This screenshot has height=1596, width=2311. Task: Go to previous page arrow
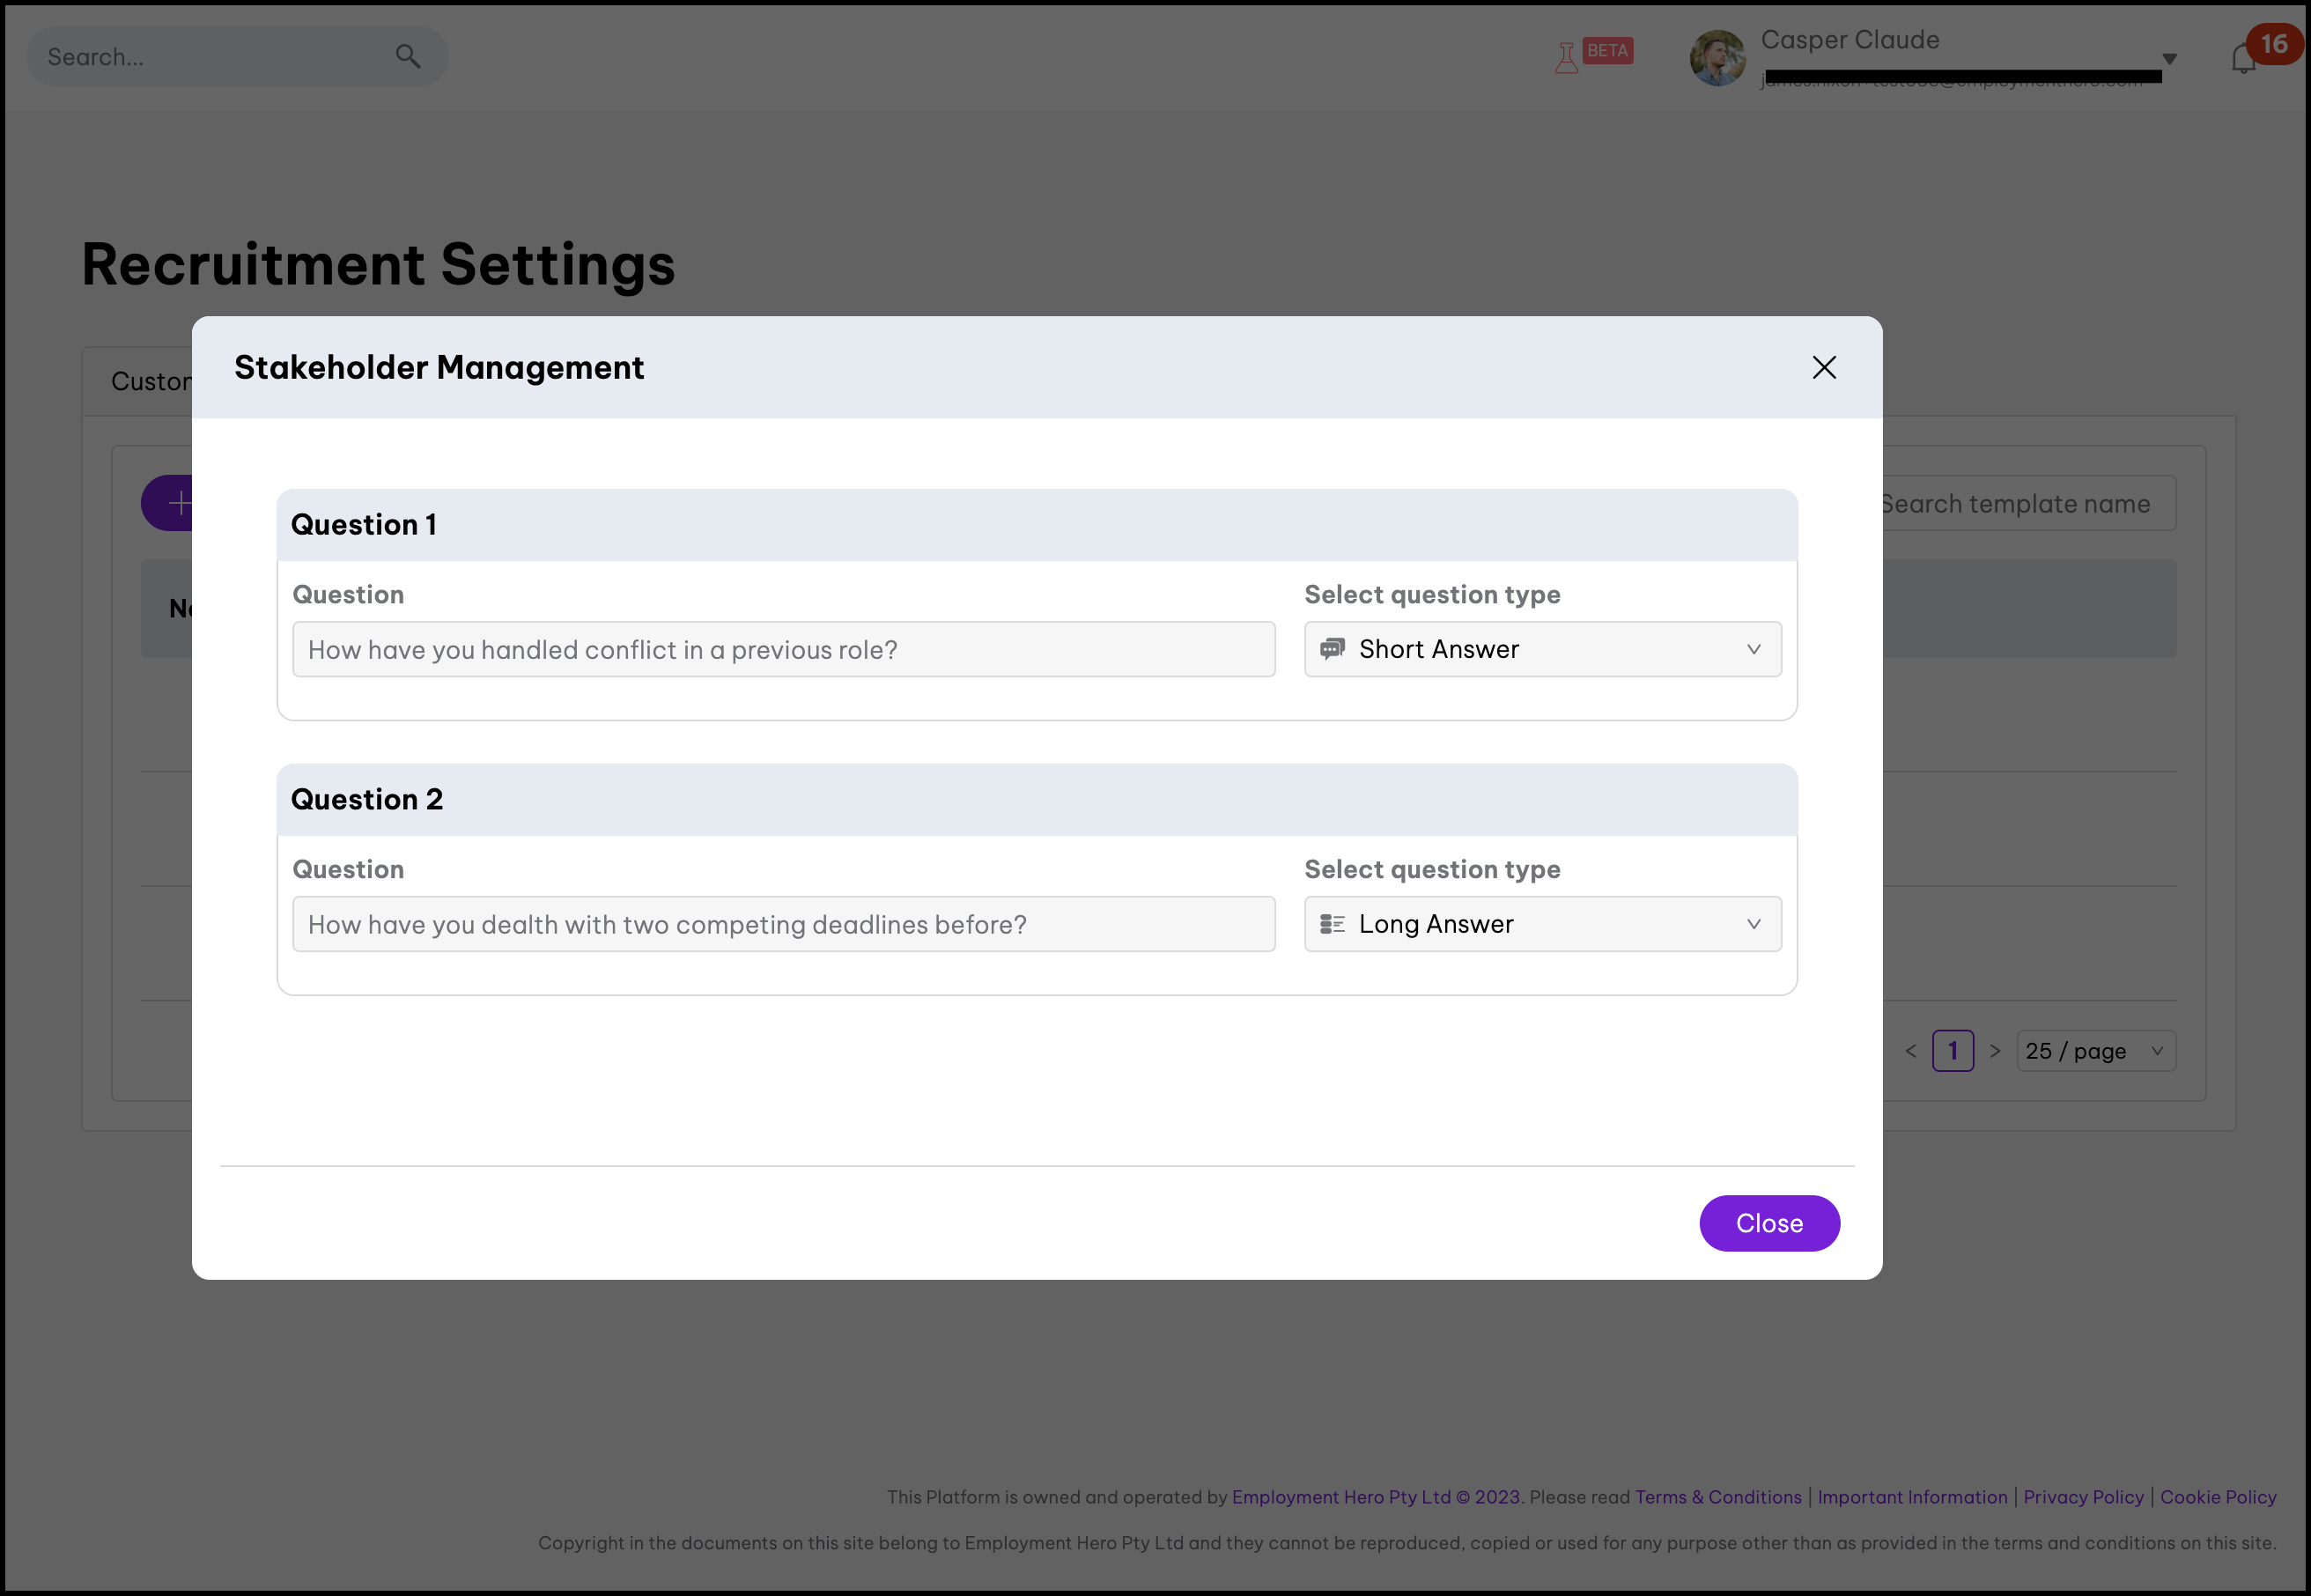(1910, 1051)
